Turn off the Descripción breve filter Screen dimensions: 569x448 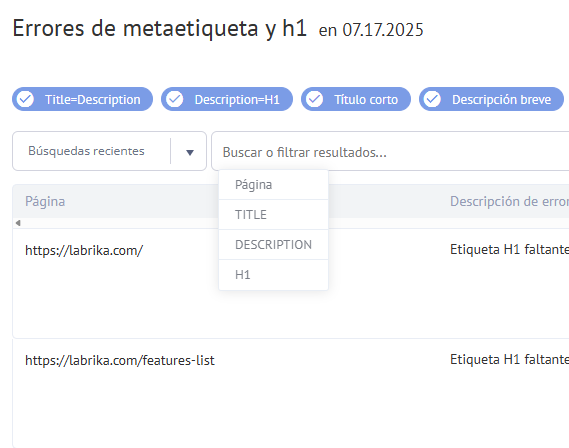click(x=491, y=99)
